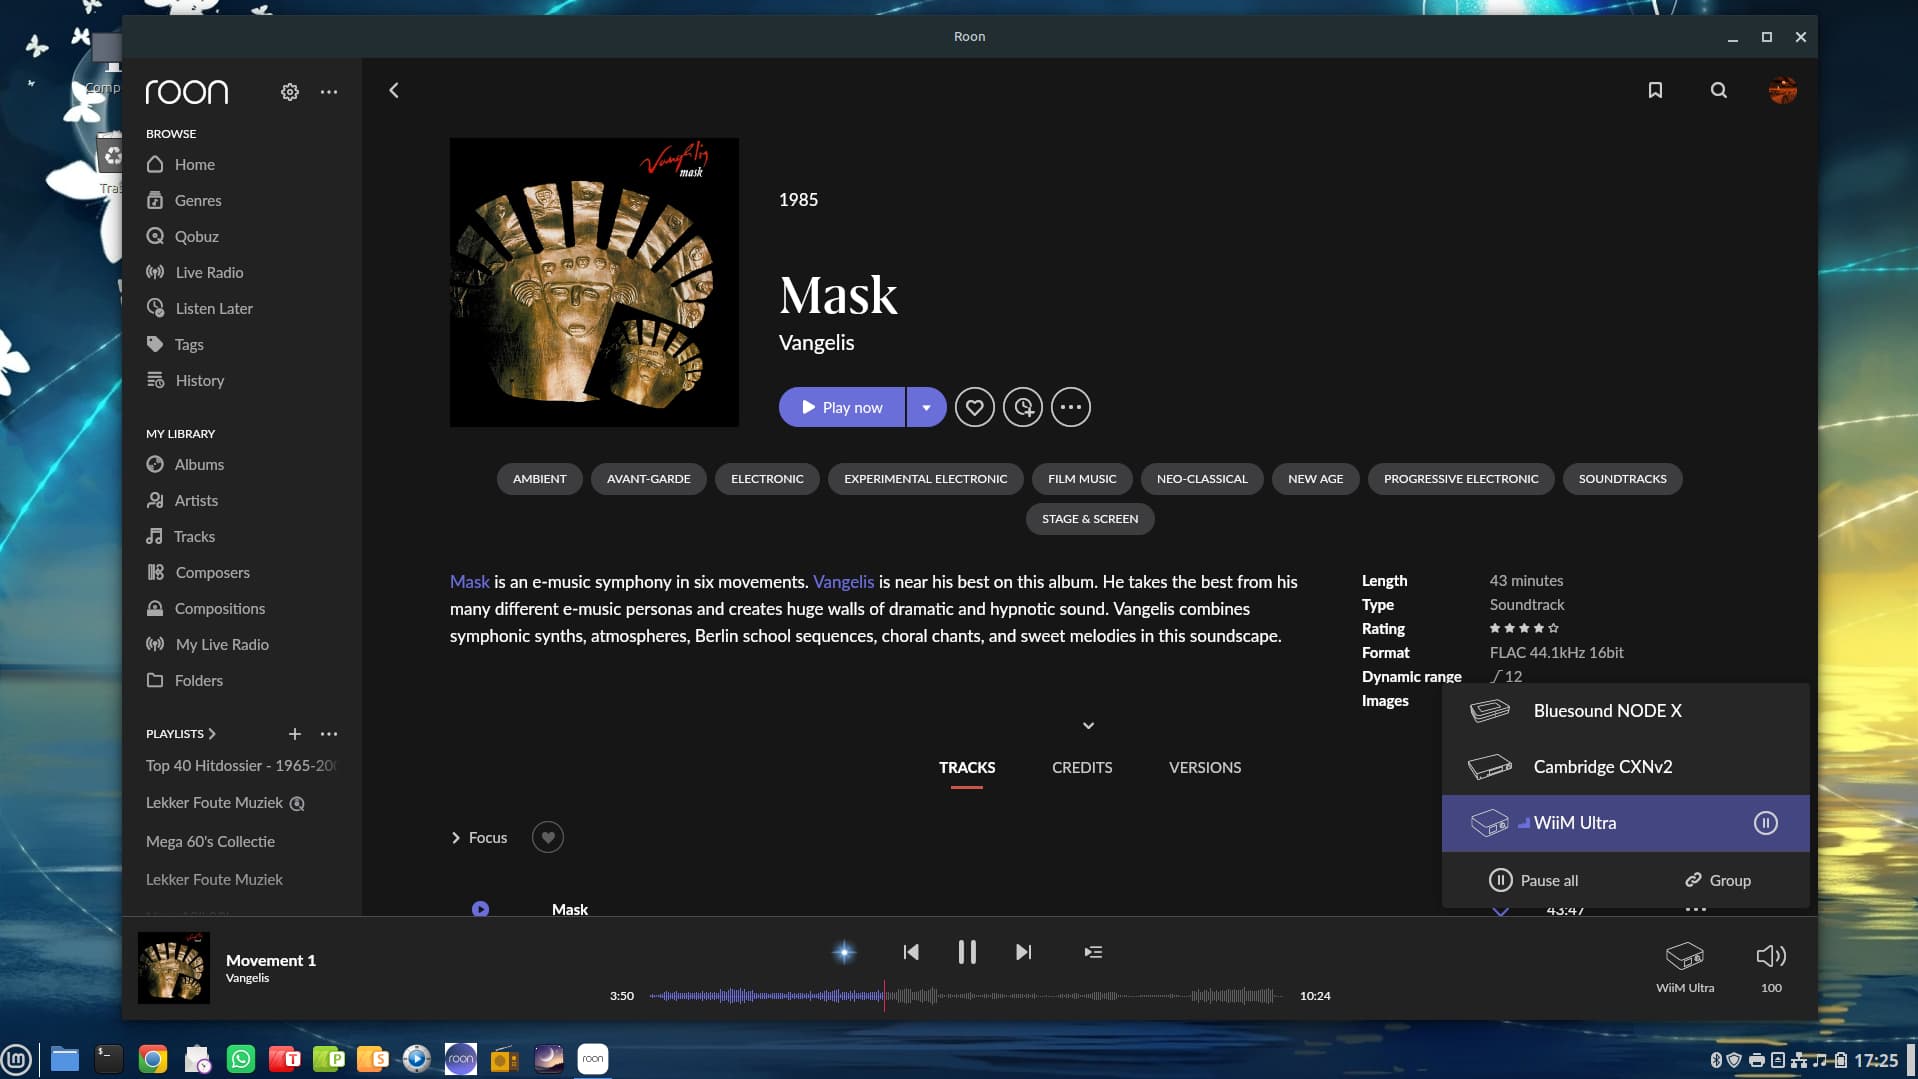Click the Play now button
This screenshot has height=1079, width=1918.
842,407
